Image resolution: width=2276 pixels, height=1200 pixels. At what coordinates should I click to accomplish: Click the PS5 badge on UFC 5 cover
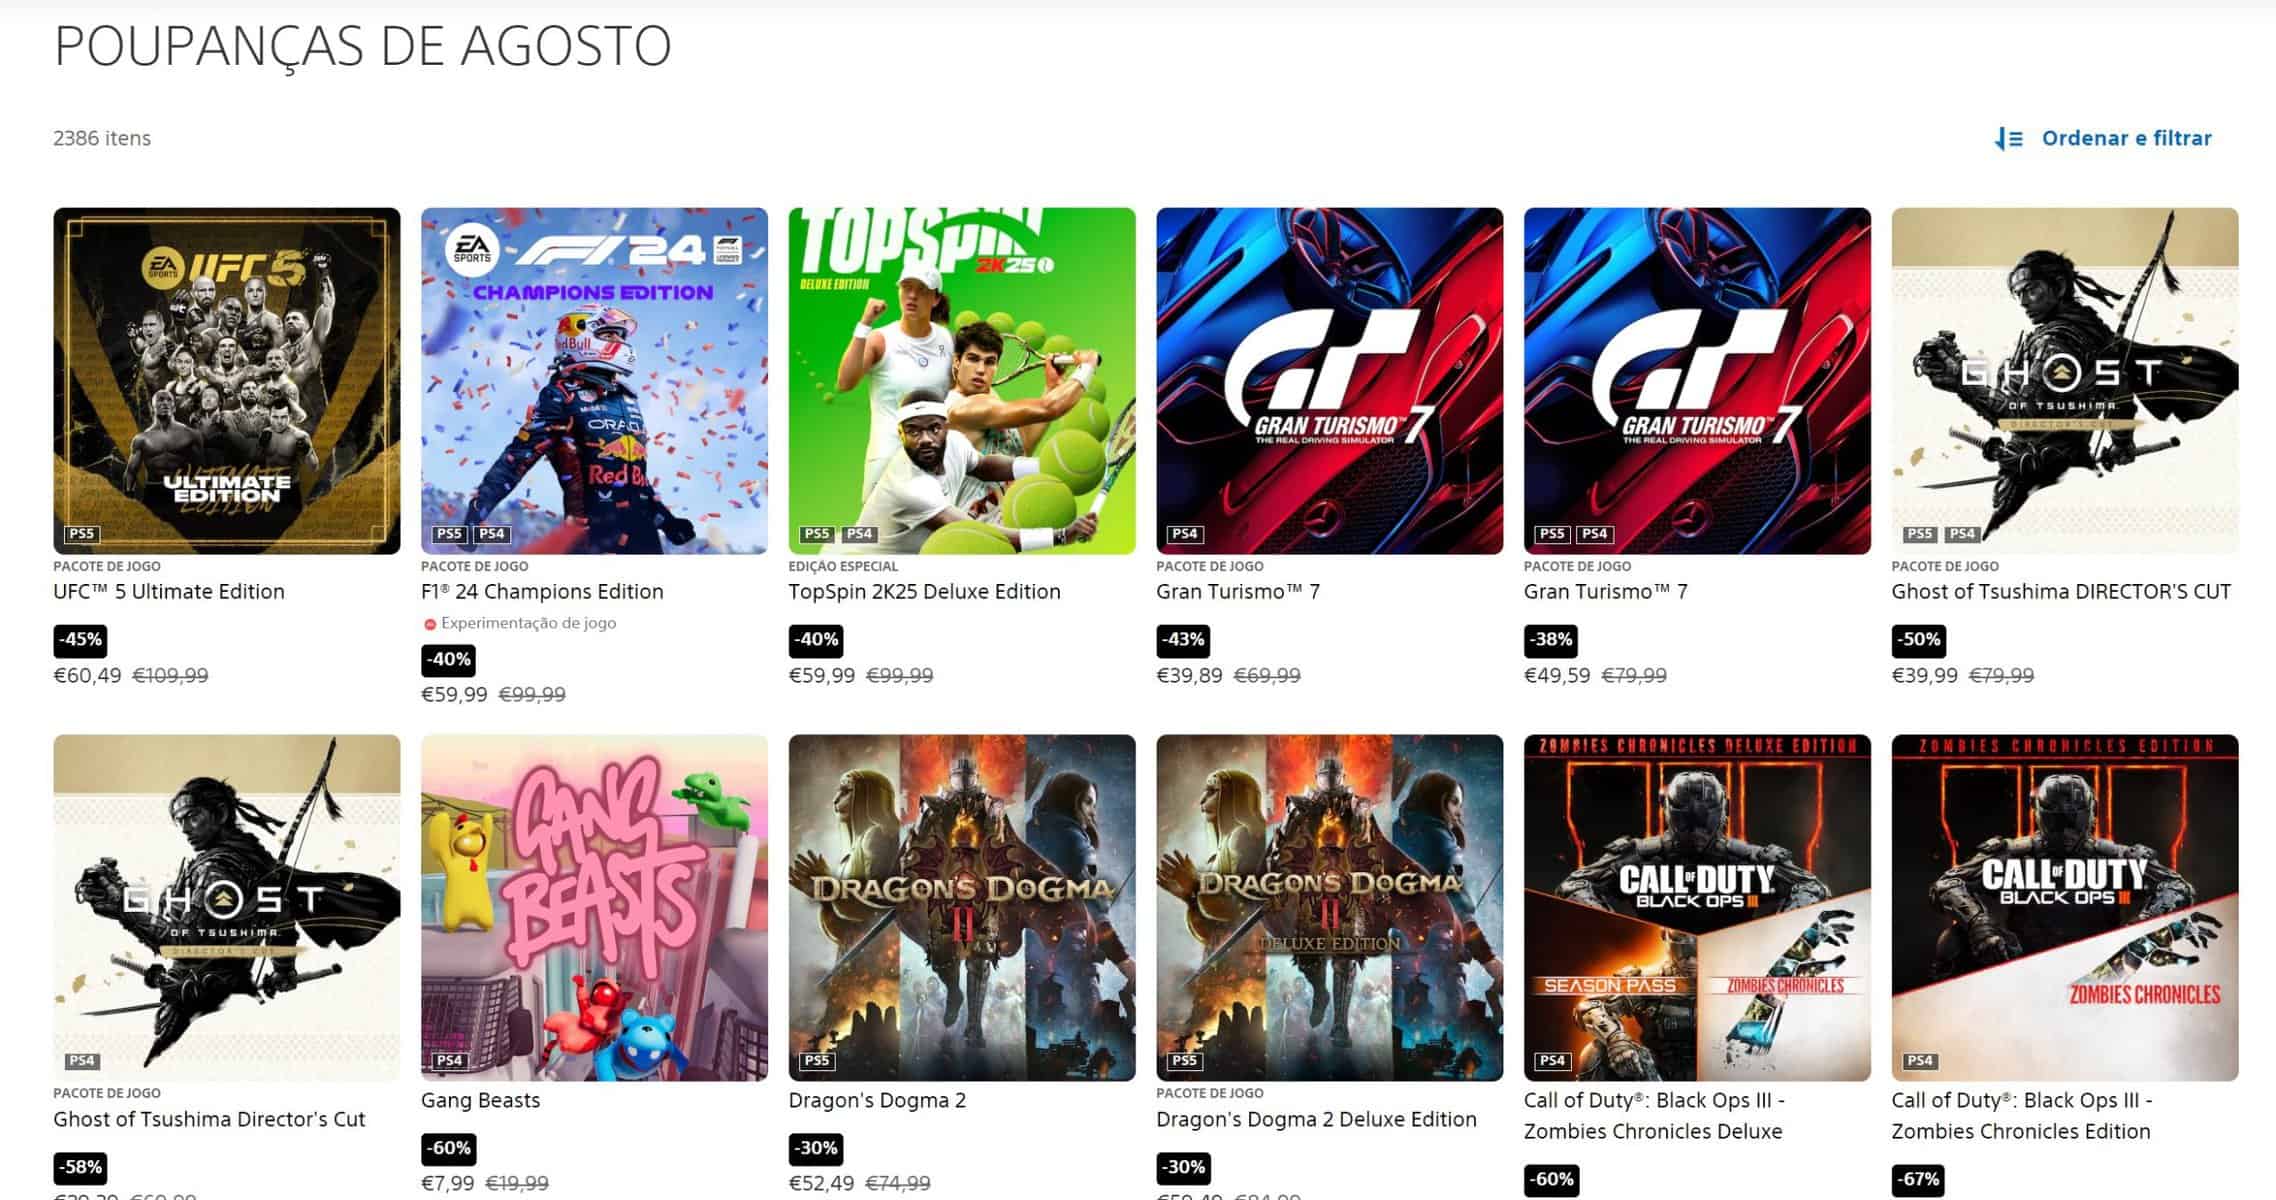pos(81,534)
